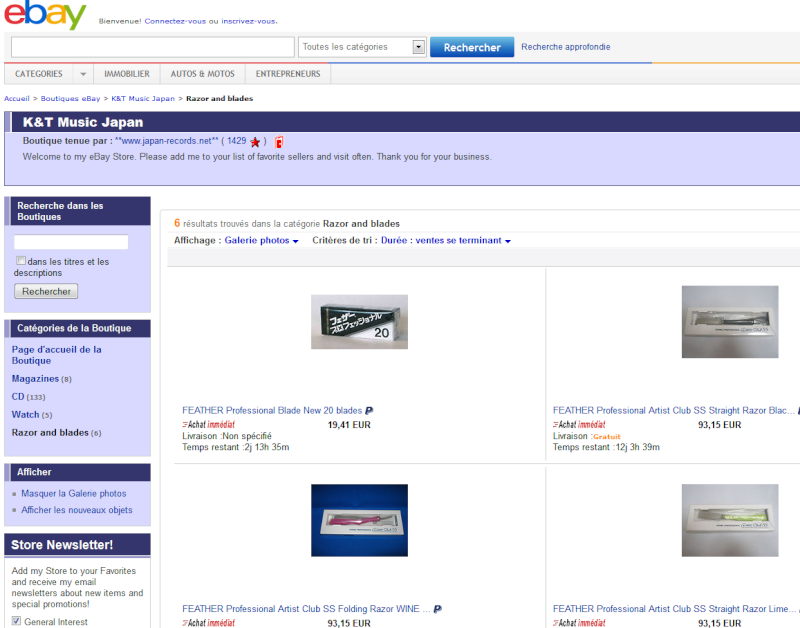Click the blue Rechercher search button
This screenshot has height=628, width=800.
(472, 47)
